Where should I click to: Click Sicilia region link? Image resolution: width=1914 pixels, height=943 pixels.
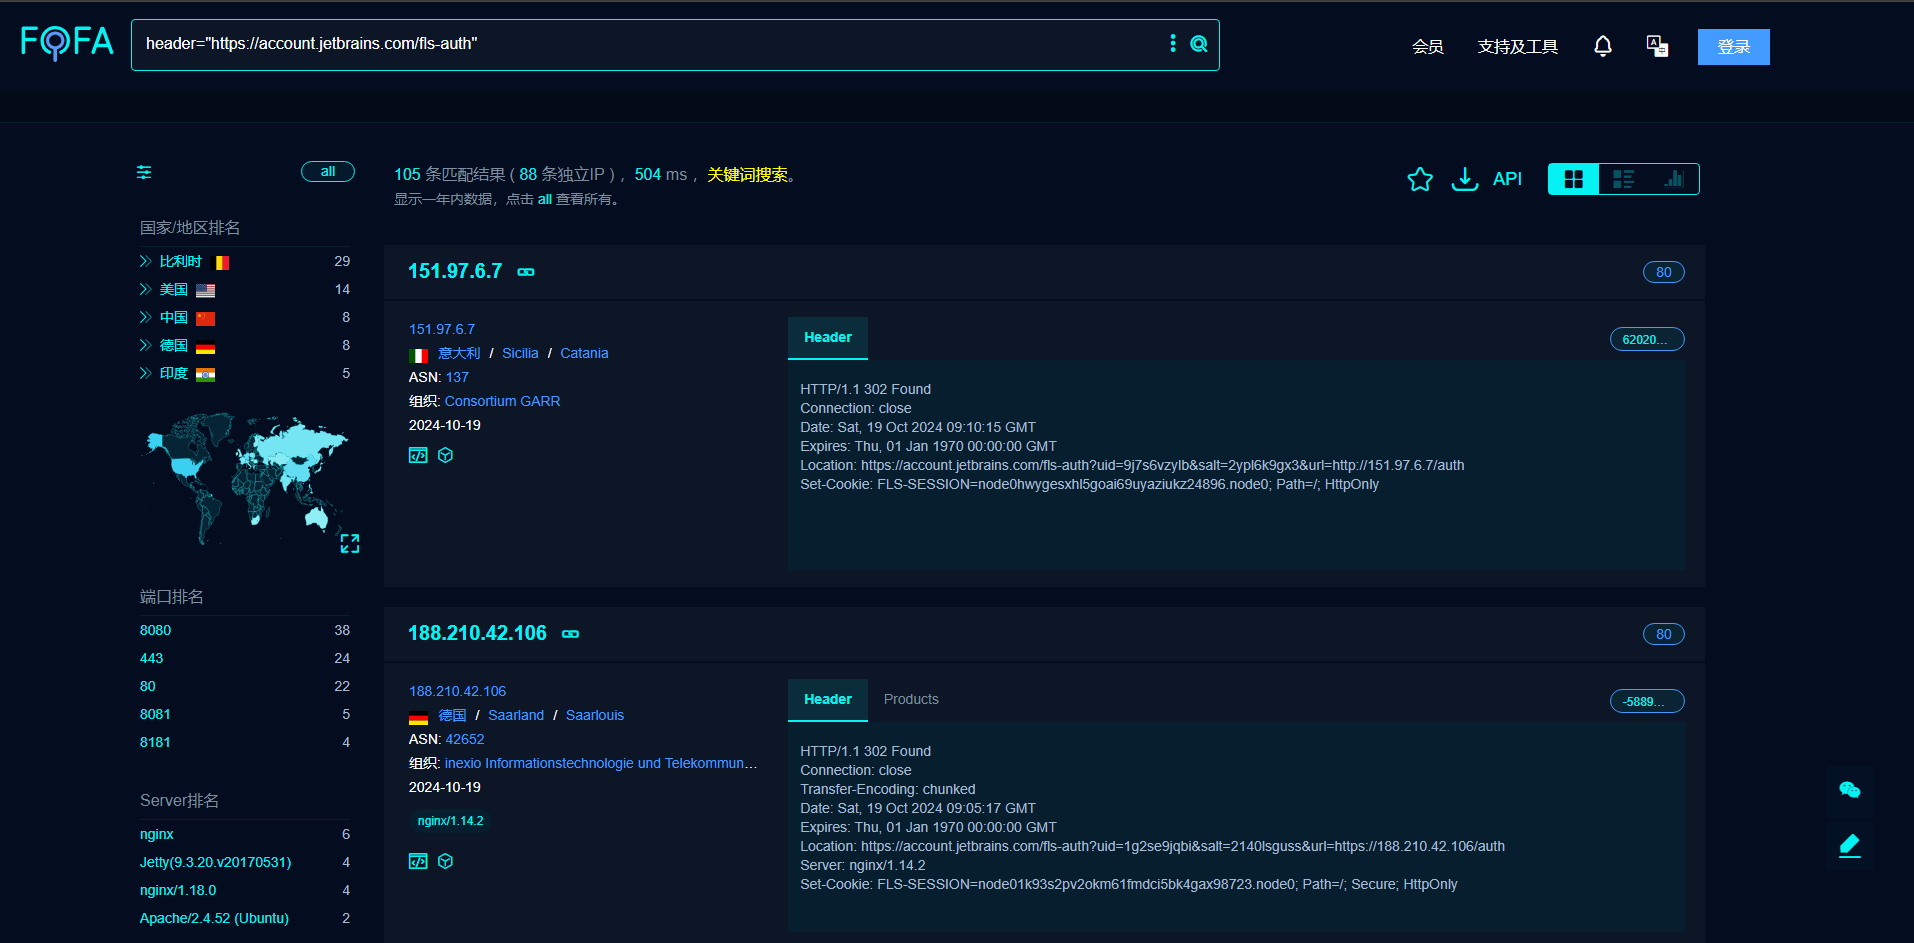pyautogui.click(x=520, y=353)
